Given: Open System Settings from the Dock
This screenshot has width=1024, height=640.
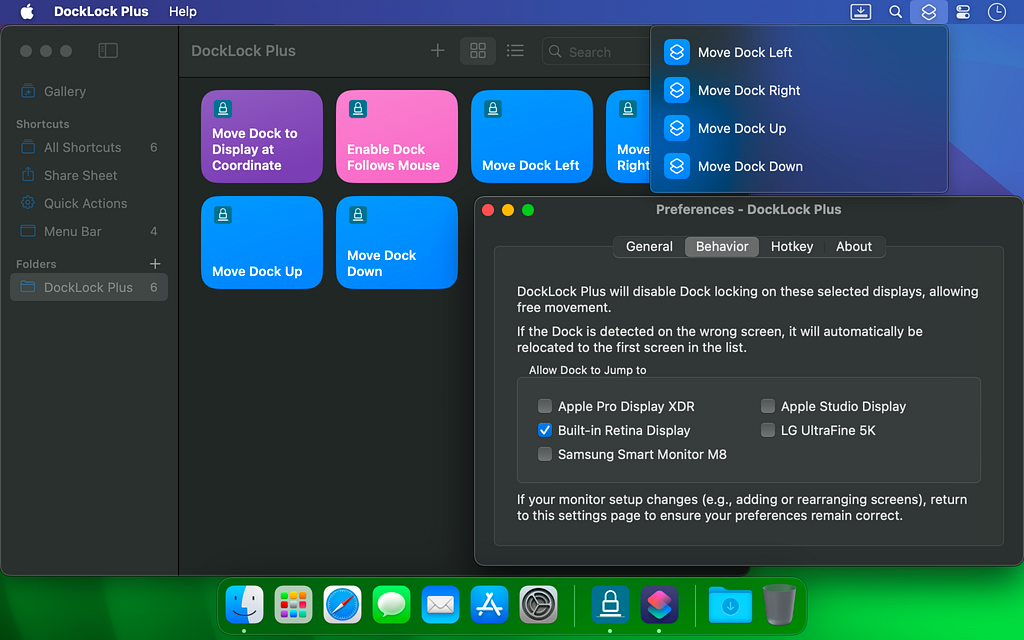Looking at the screenshot, I should click(x=538, y=605).
